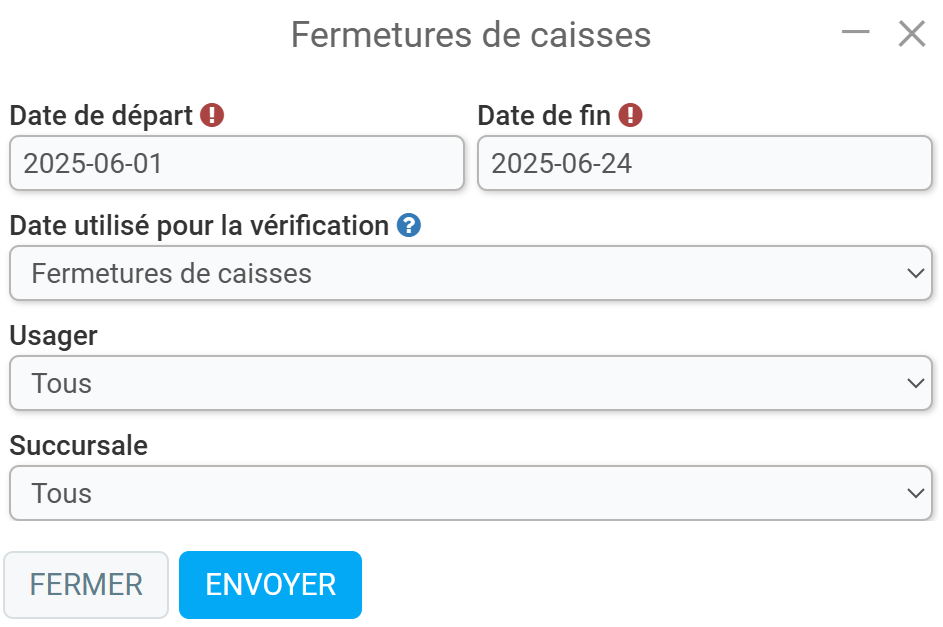This screenshot has width=943, height=627.
Task: Submit the form with ENVOYER
Action: coord(271,585)
